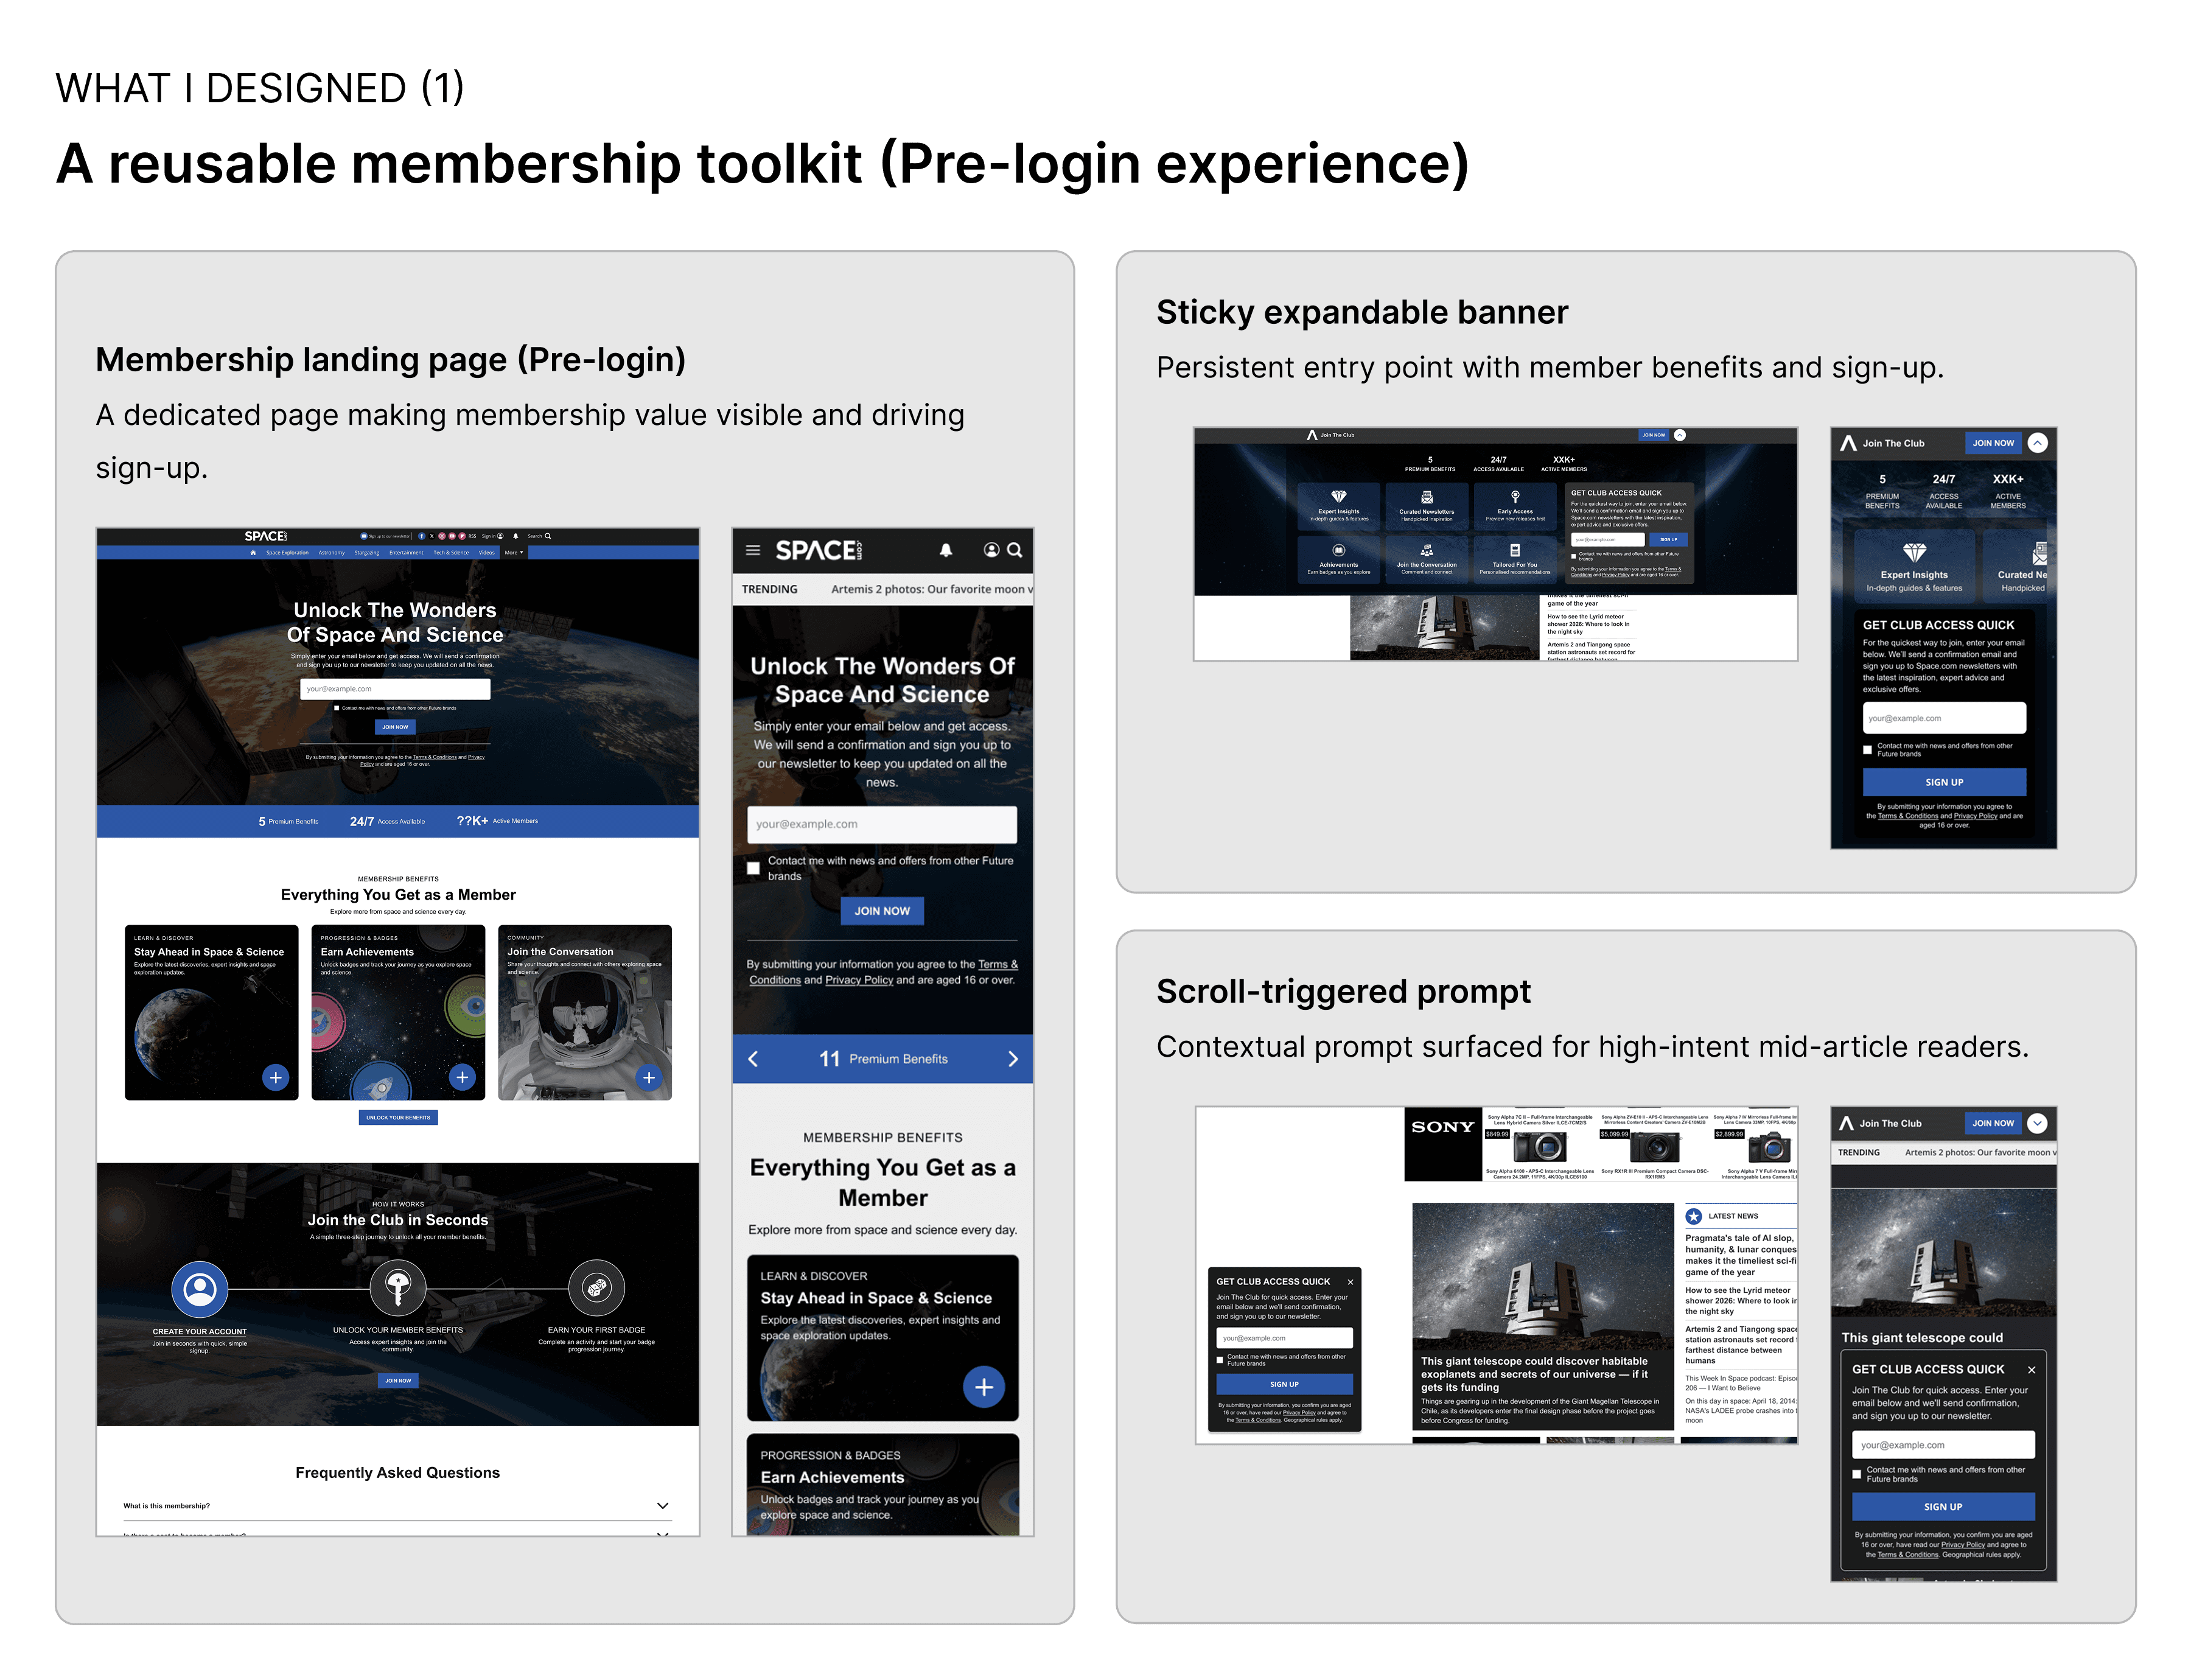The height and width of the screenshot is (1680, 2191).
Task: Expand the 'What is this membership?' FAQ
Action: tap(662, 1505)
